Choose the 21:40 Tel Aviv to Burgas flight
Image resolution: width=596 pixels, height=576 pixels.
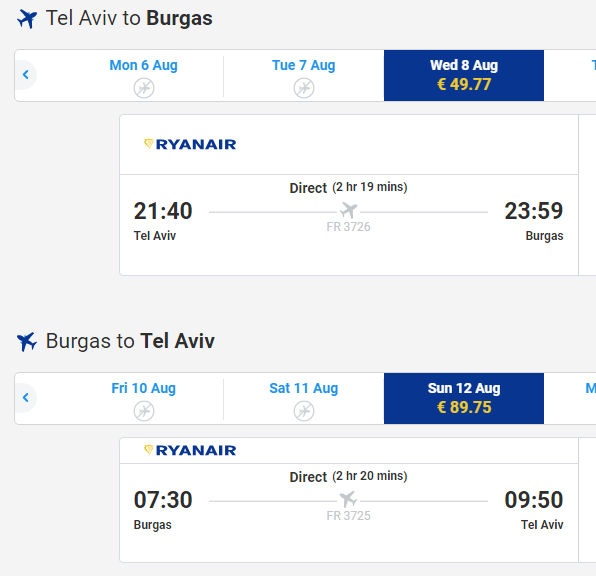coord(349,195)
